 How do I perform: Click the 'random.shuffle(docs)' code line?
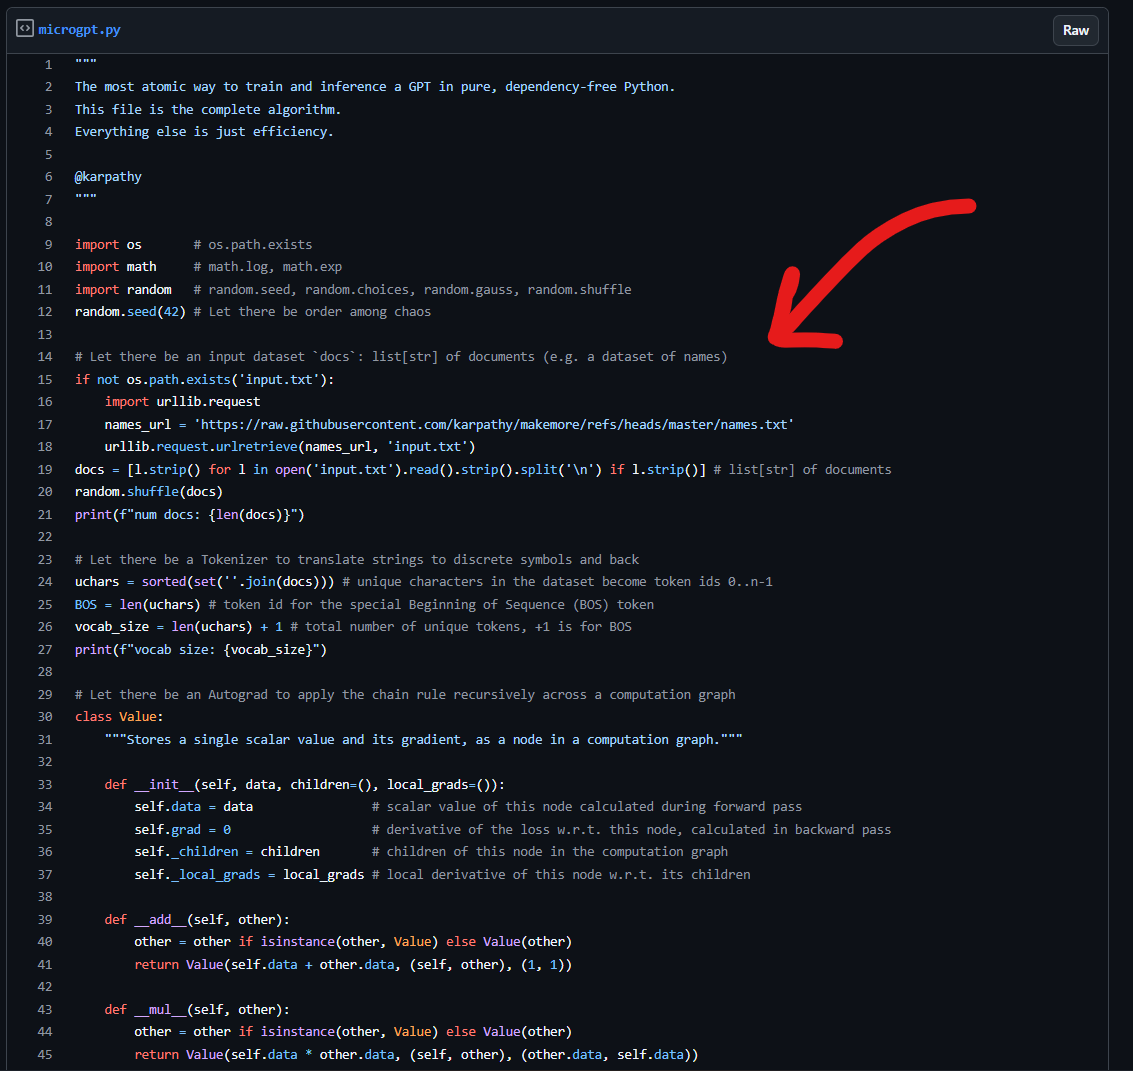coord(149,492)
